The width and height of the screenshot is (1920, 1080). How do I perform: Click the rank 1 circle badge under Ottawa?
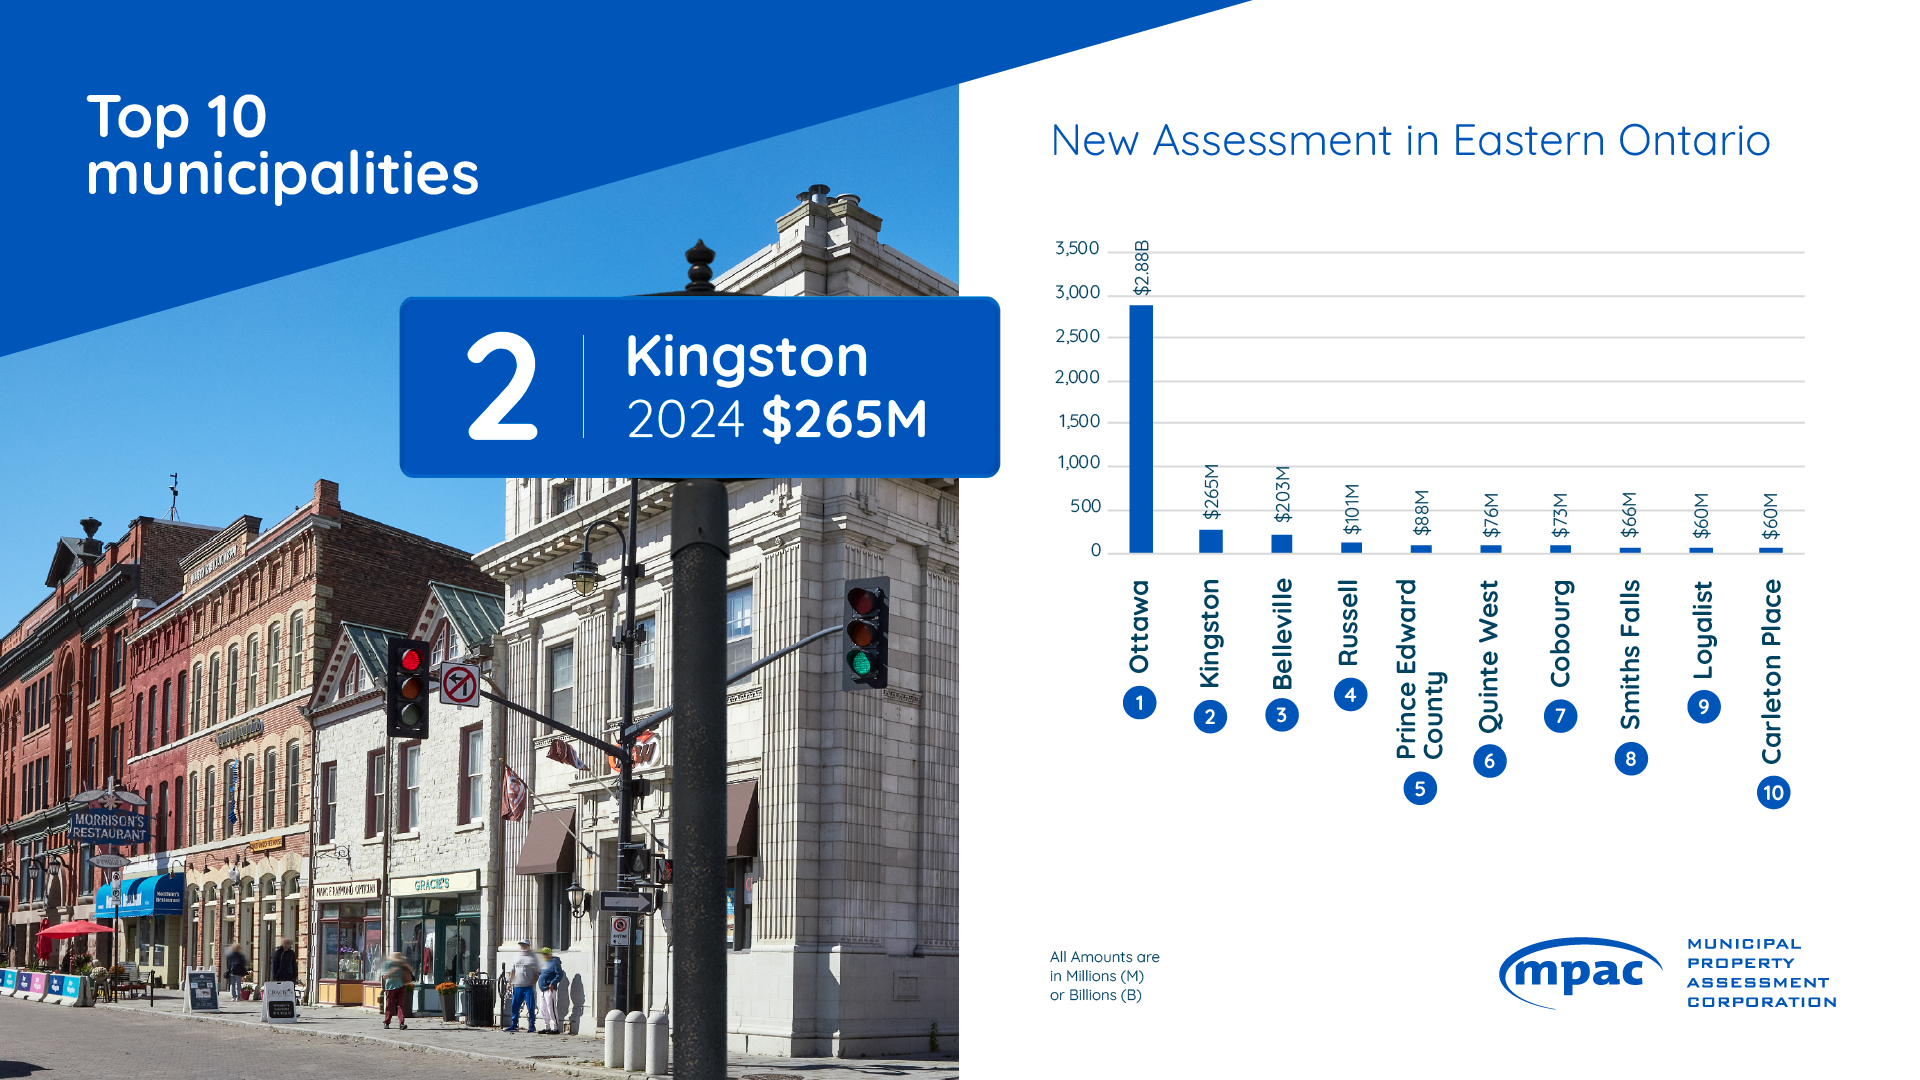click(x=1139, y=703)
